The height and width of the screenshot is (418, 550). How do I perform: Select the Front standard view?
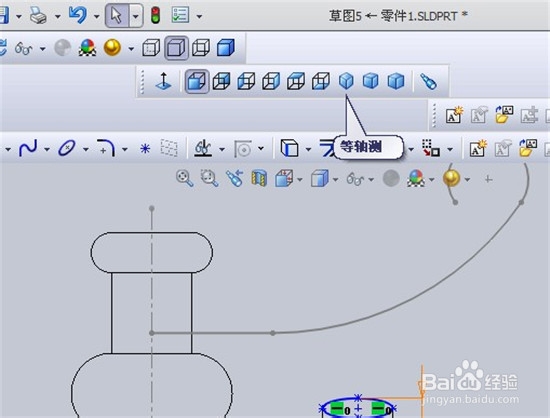click(197, 81)
